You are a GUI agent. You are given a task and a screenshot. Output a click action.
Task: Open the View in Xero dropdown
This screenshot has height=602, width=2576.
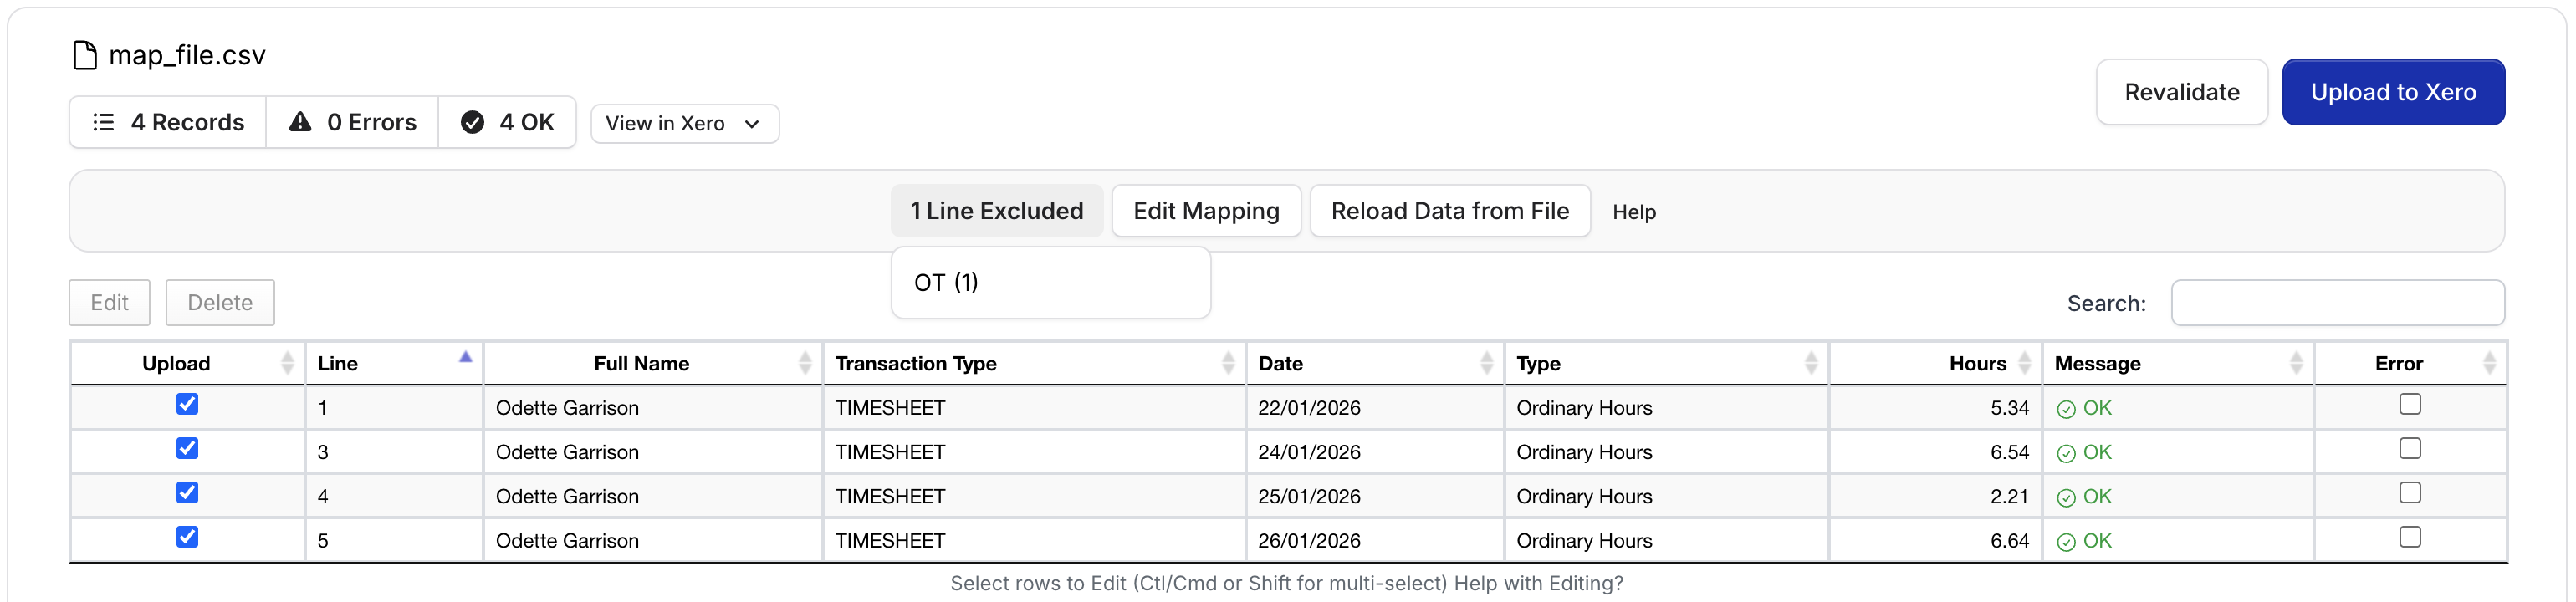pos(684,124)
